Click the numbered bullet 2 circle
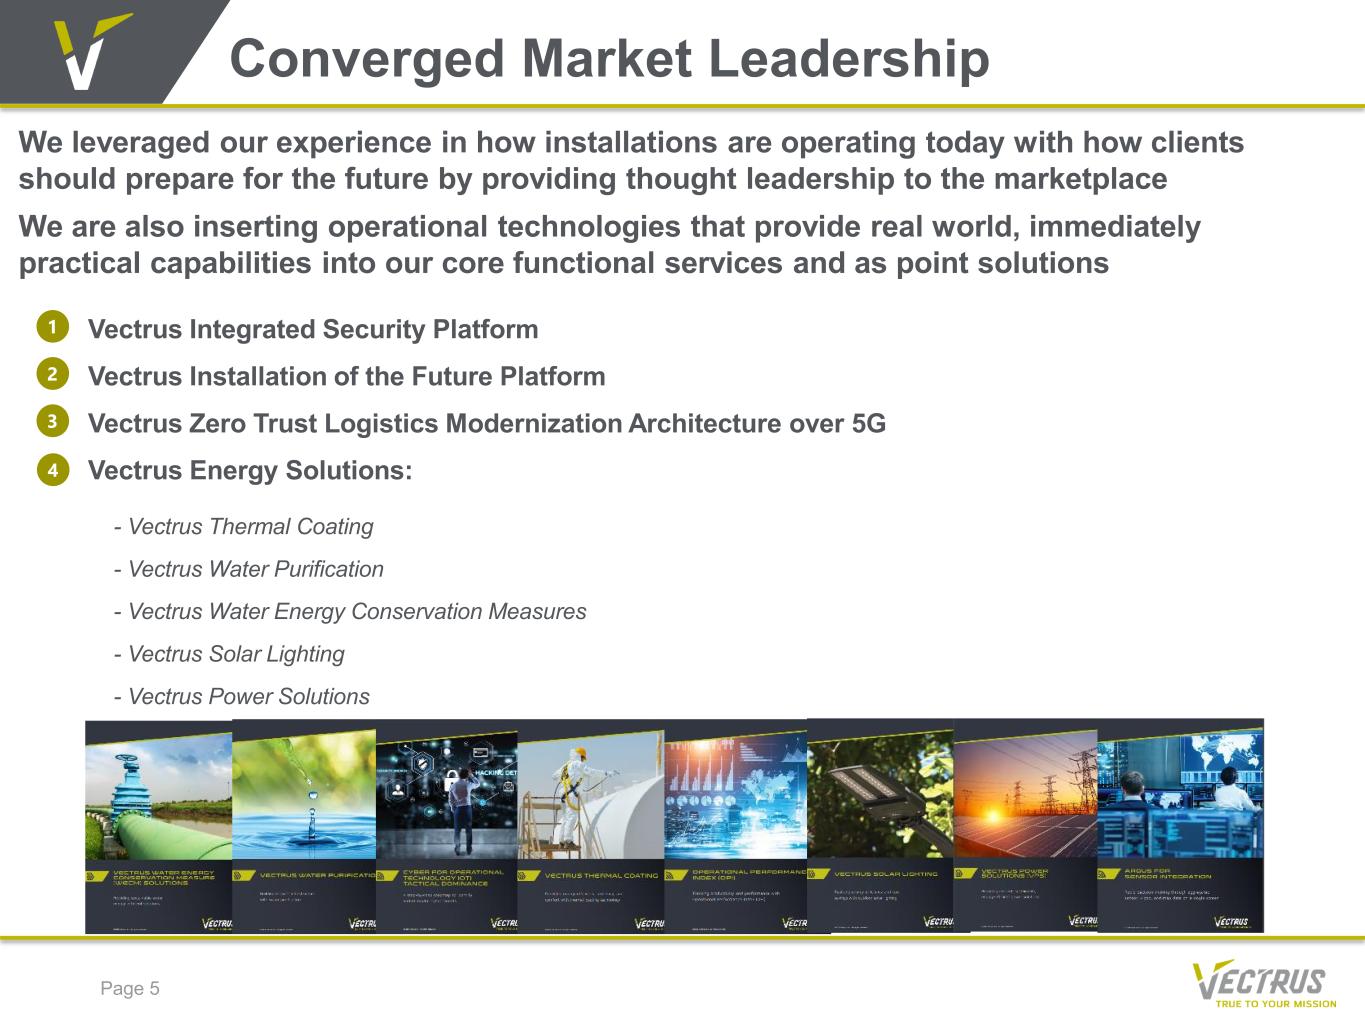The height and width of the screenshot is (1024, 1365). click(x=53, y=374)
